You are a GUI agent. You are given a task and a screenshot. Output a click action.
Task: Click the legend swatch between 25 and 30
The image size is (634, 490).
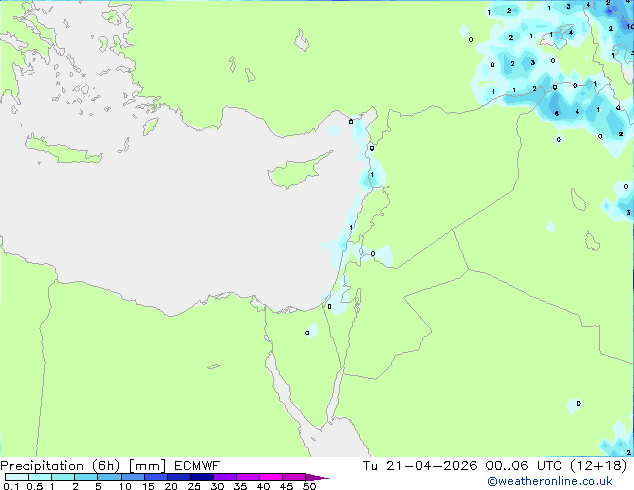(202, 477)
